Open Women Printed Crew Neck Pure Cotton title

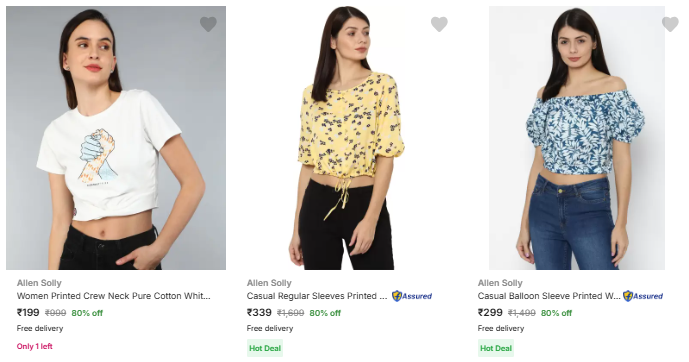tap(114, 296)
